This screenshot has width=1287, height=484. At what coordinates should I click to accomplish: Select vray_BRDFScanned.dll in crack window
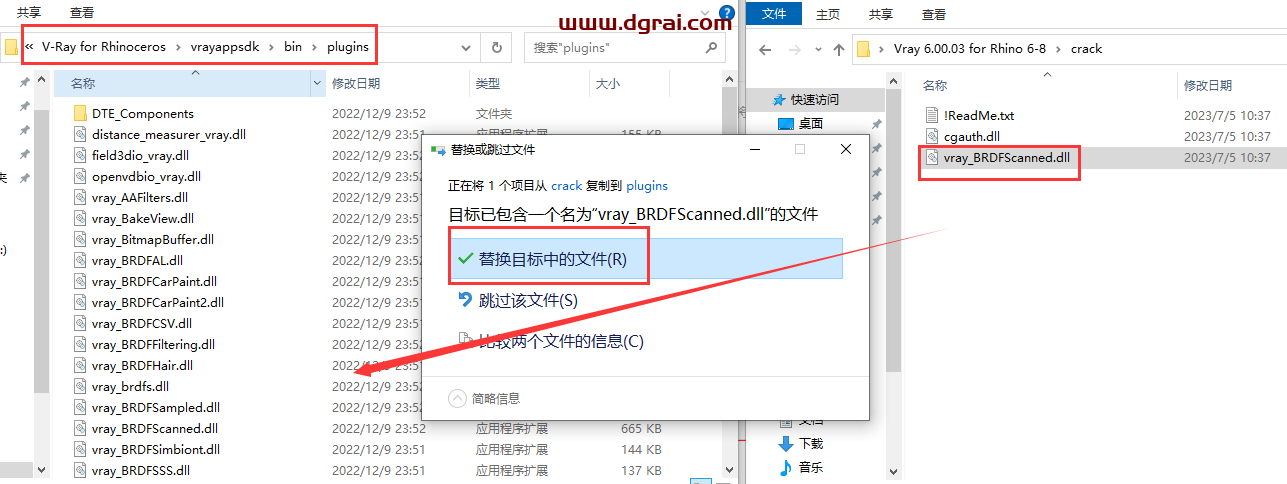pyautogui.click(x=1006, y=157)
